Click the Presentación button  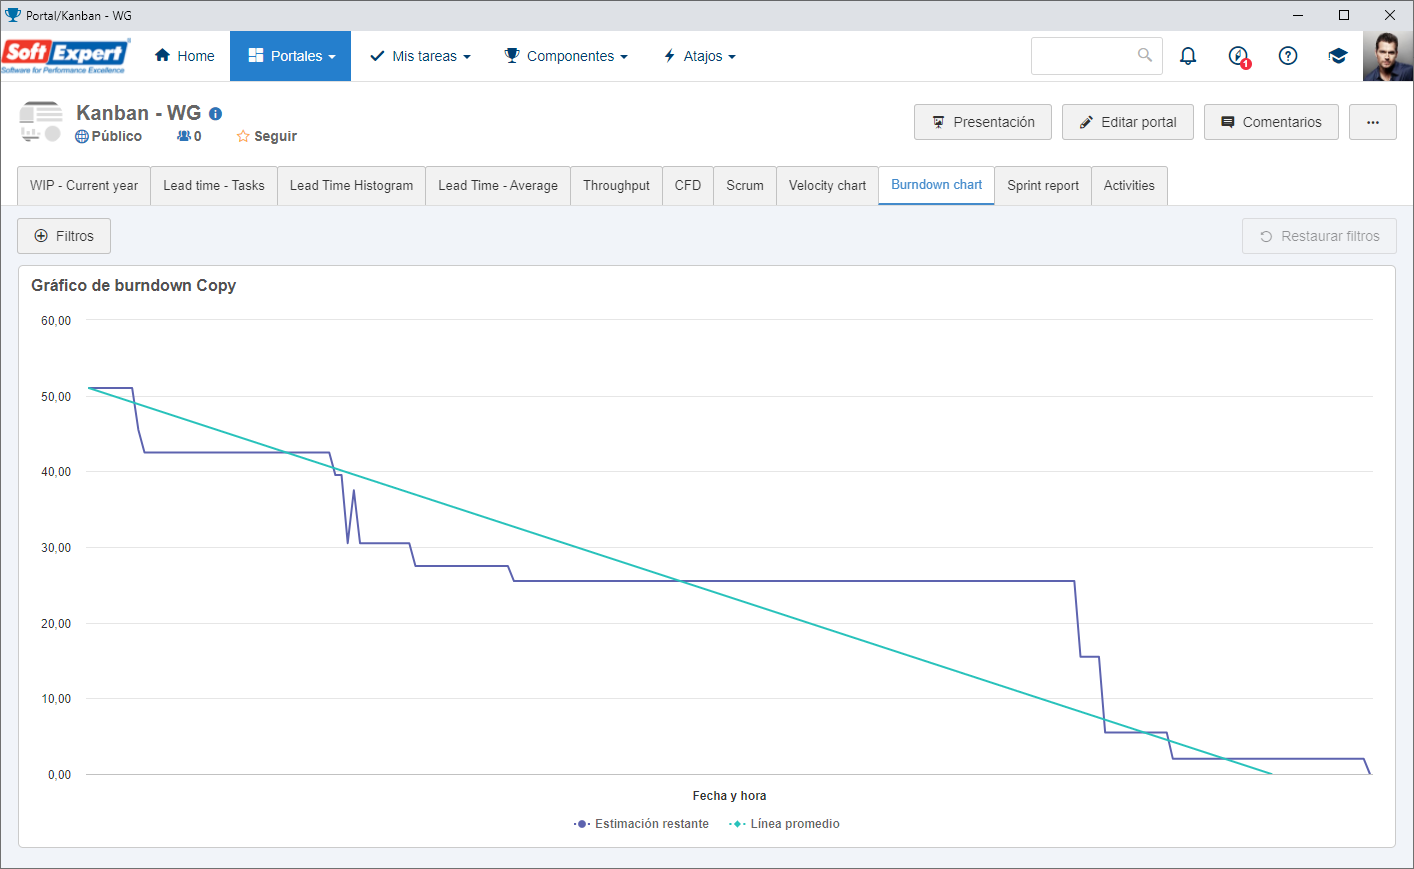983,122
